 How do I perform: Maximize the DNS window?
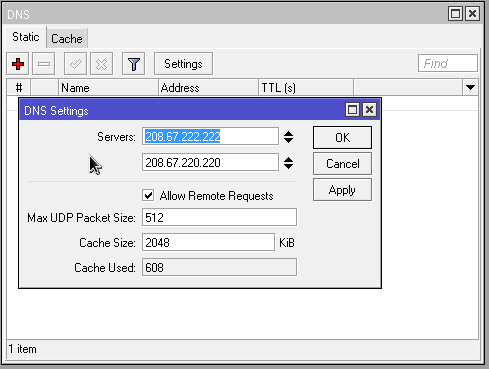point(455,14)
